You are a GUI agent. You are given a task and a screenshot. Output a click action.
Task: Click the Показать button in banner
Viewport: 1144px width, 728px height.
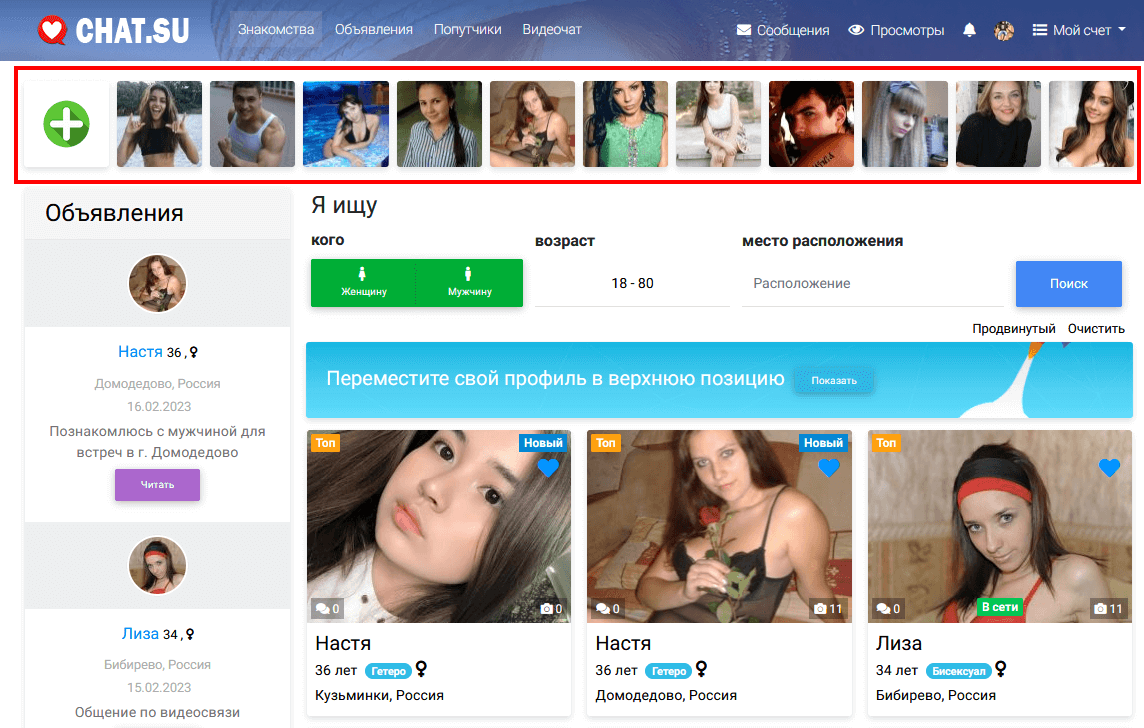click(833, 381)
